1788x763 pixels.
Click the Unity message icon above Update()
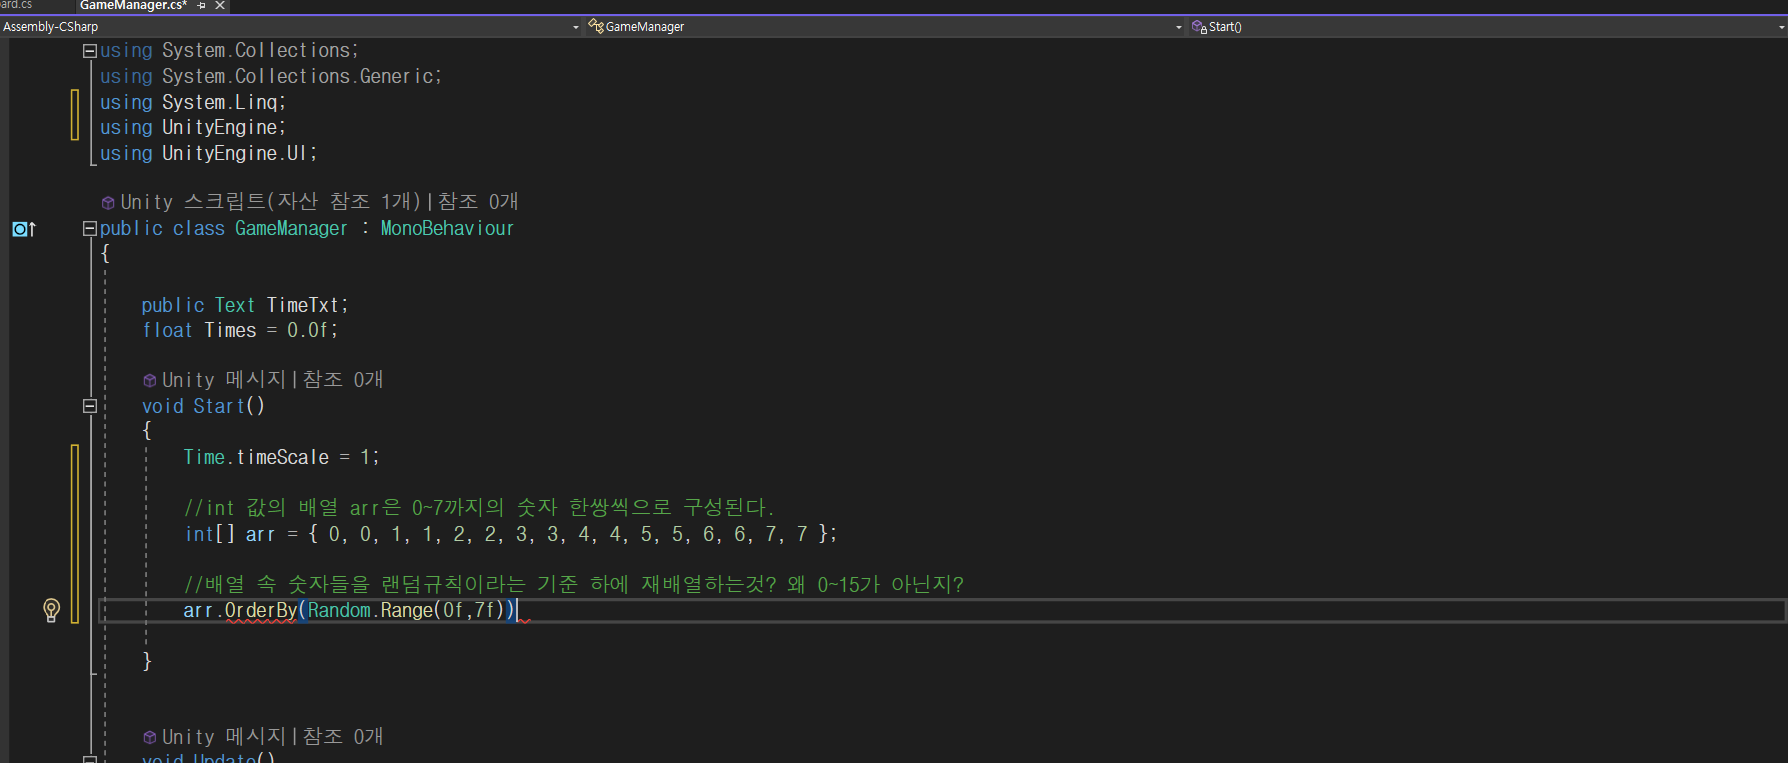[150, 738]
